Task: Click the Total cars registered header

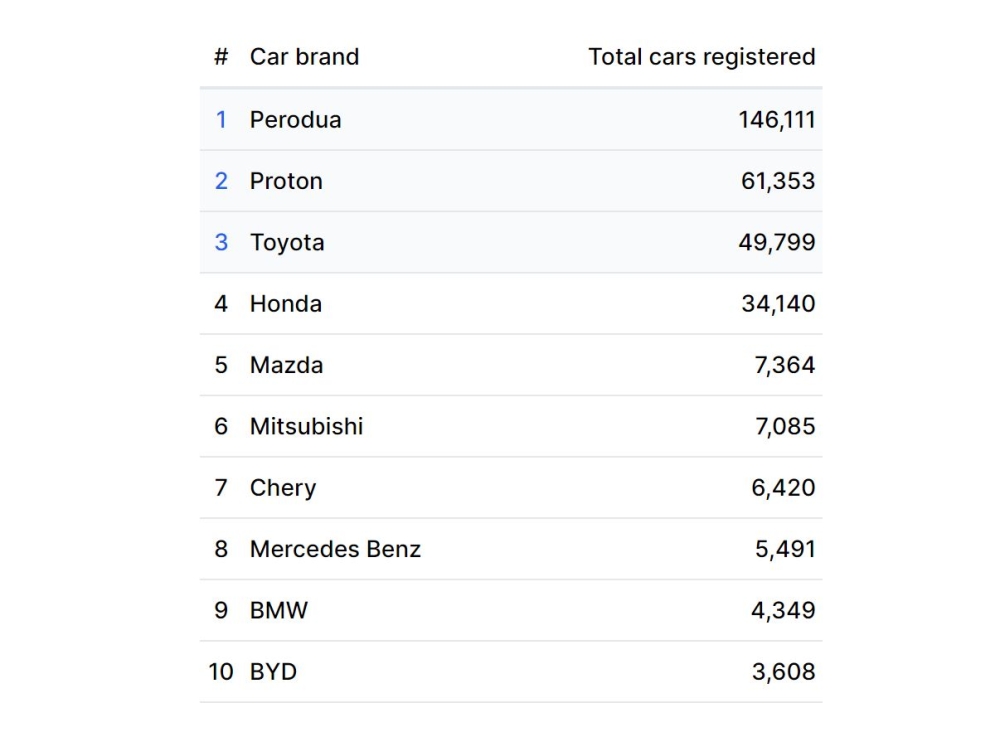Action: 701,57
